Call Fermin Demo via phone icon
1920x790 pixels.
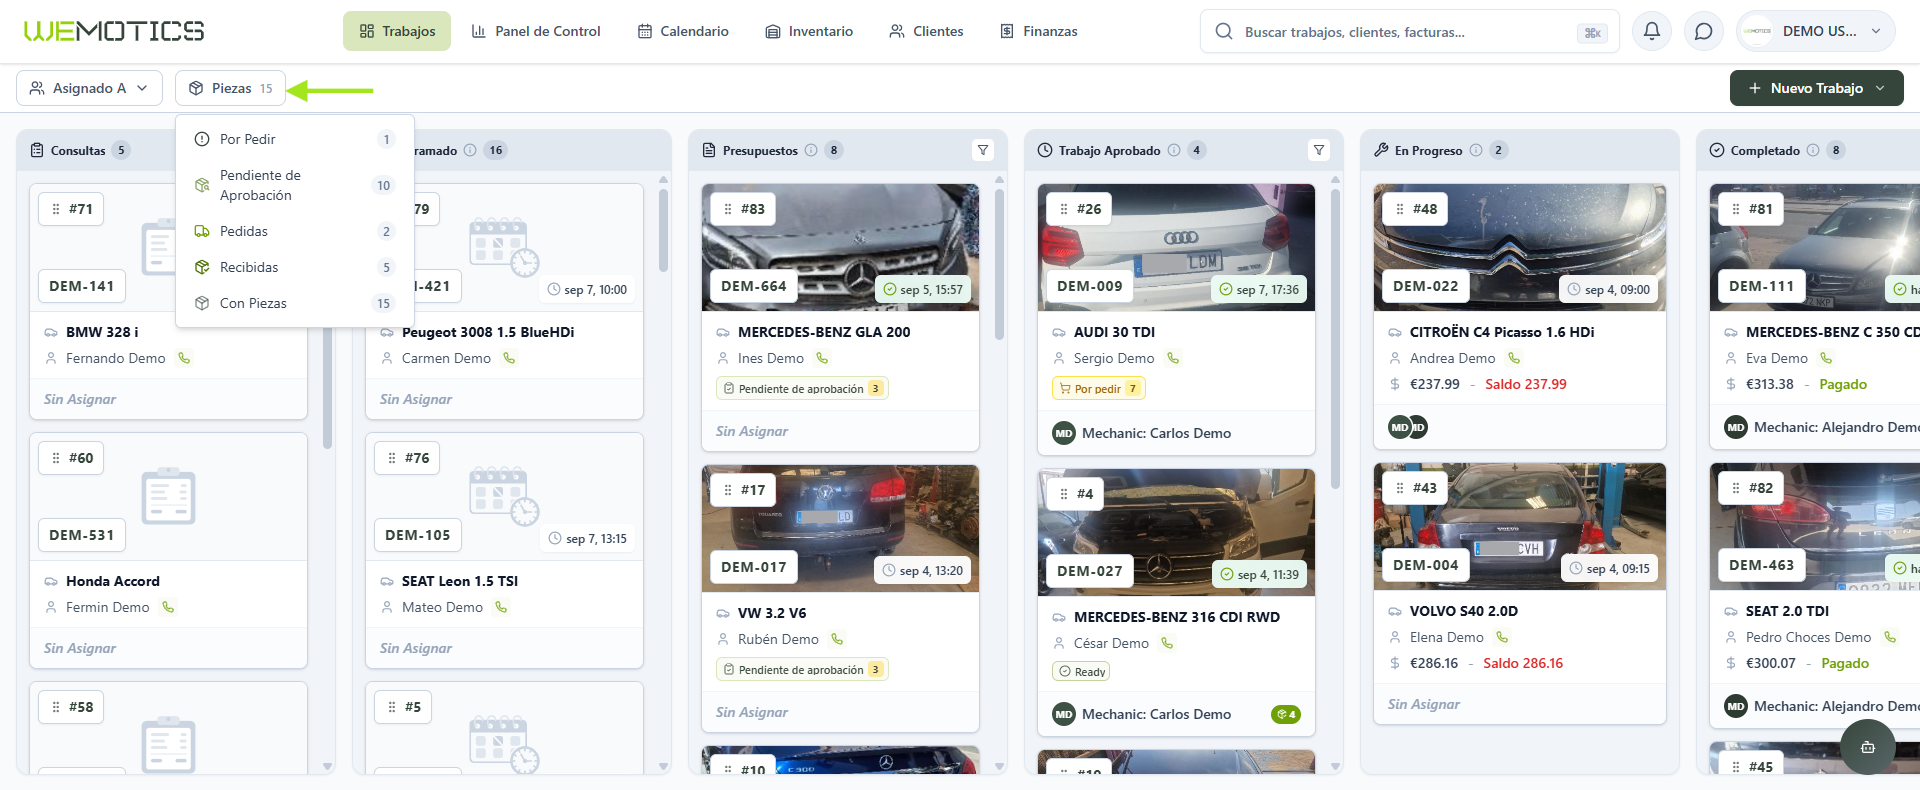click(x=168, y=607)
